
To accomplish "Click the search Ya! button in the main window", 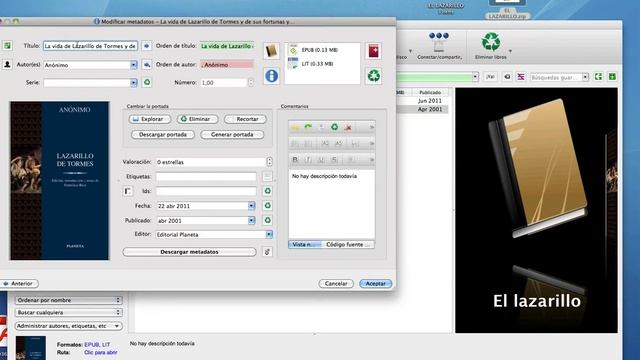I will tap(490, 77).
